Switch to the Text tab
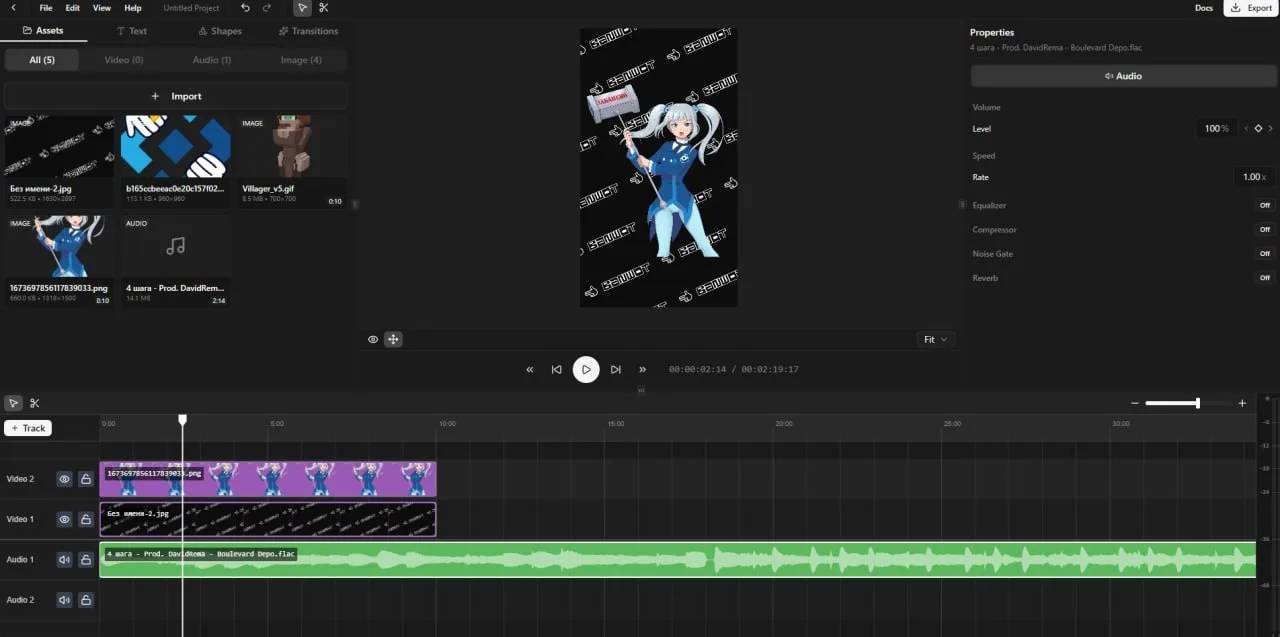This screenshot has width=1280, height=637. (132, 31)
